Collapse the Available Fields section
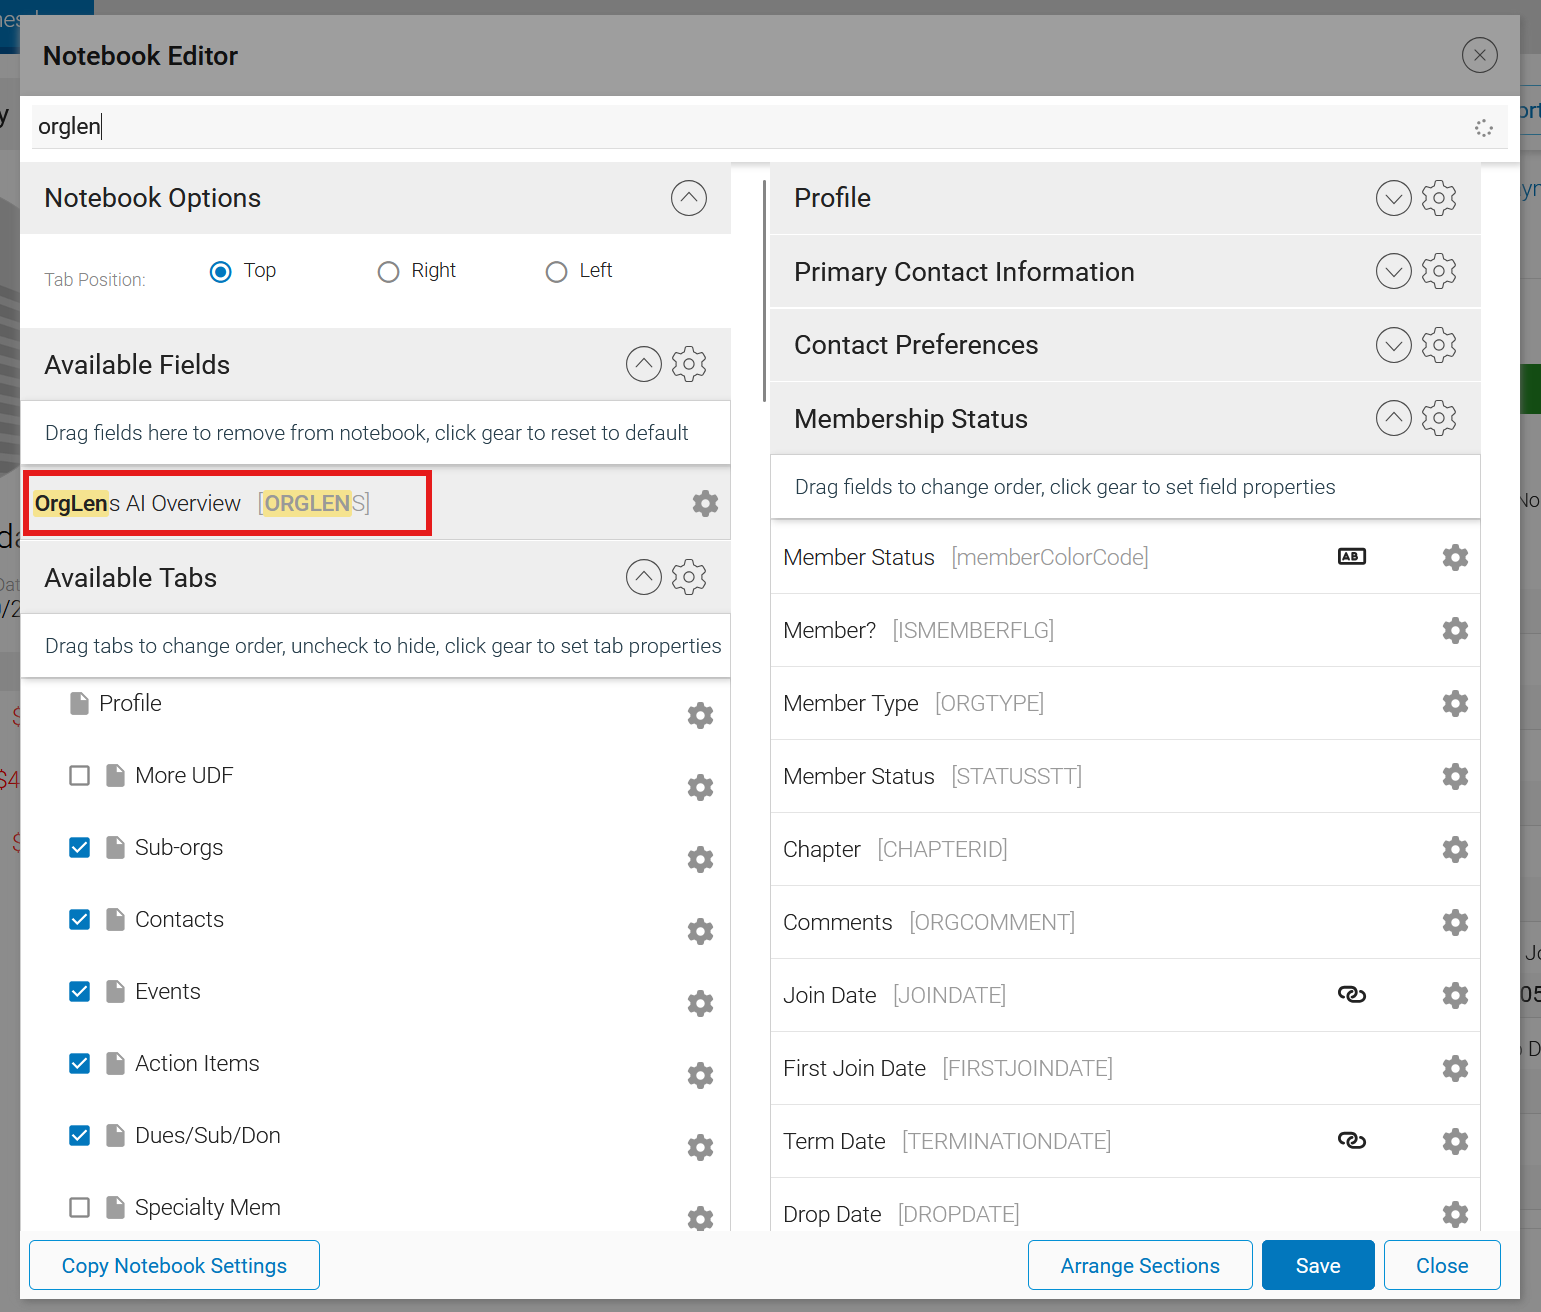This screenshot has height=1312, width=1541. (644, 364)
